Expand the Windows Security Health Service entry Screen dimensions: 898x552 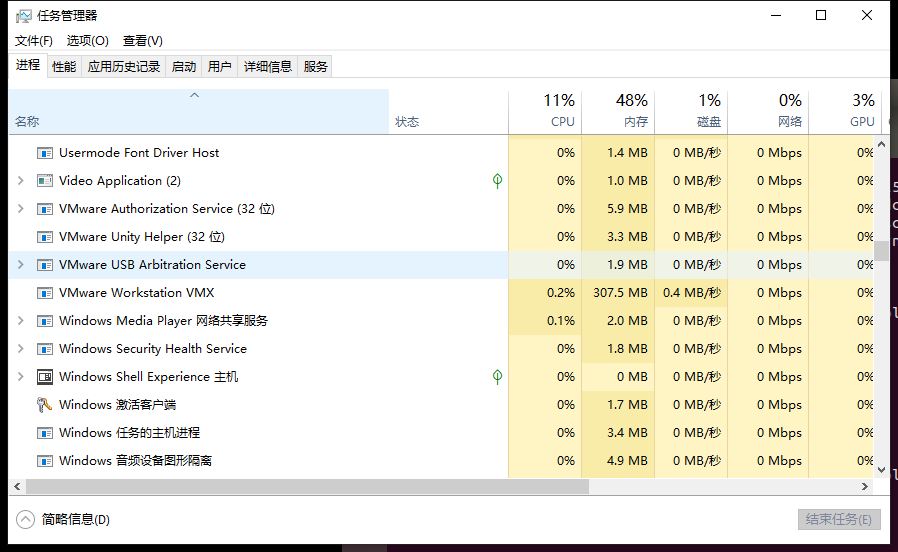(21, 349)
